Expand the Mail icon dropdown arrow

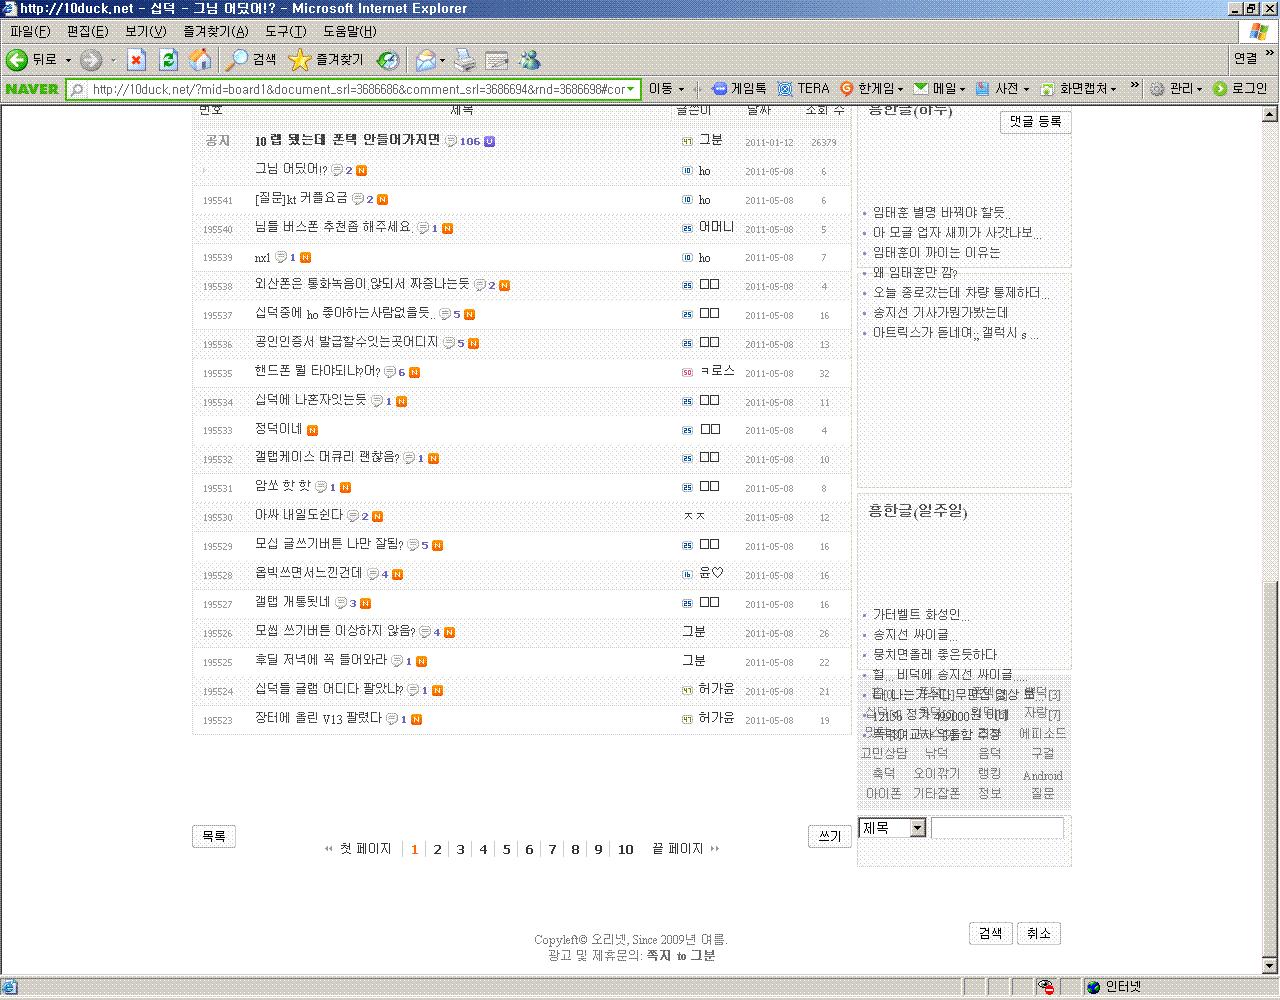[x=443, y=60]
